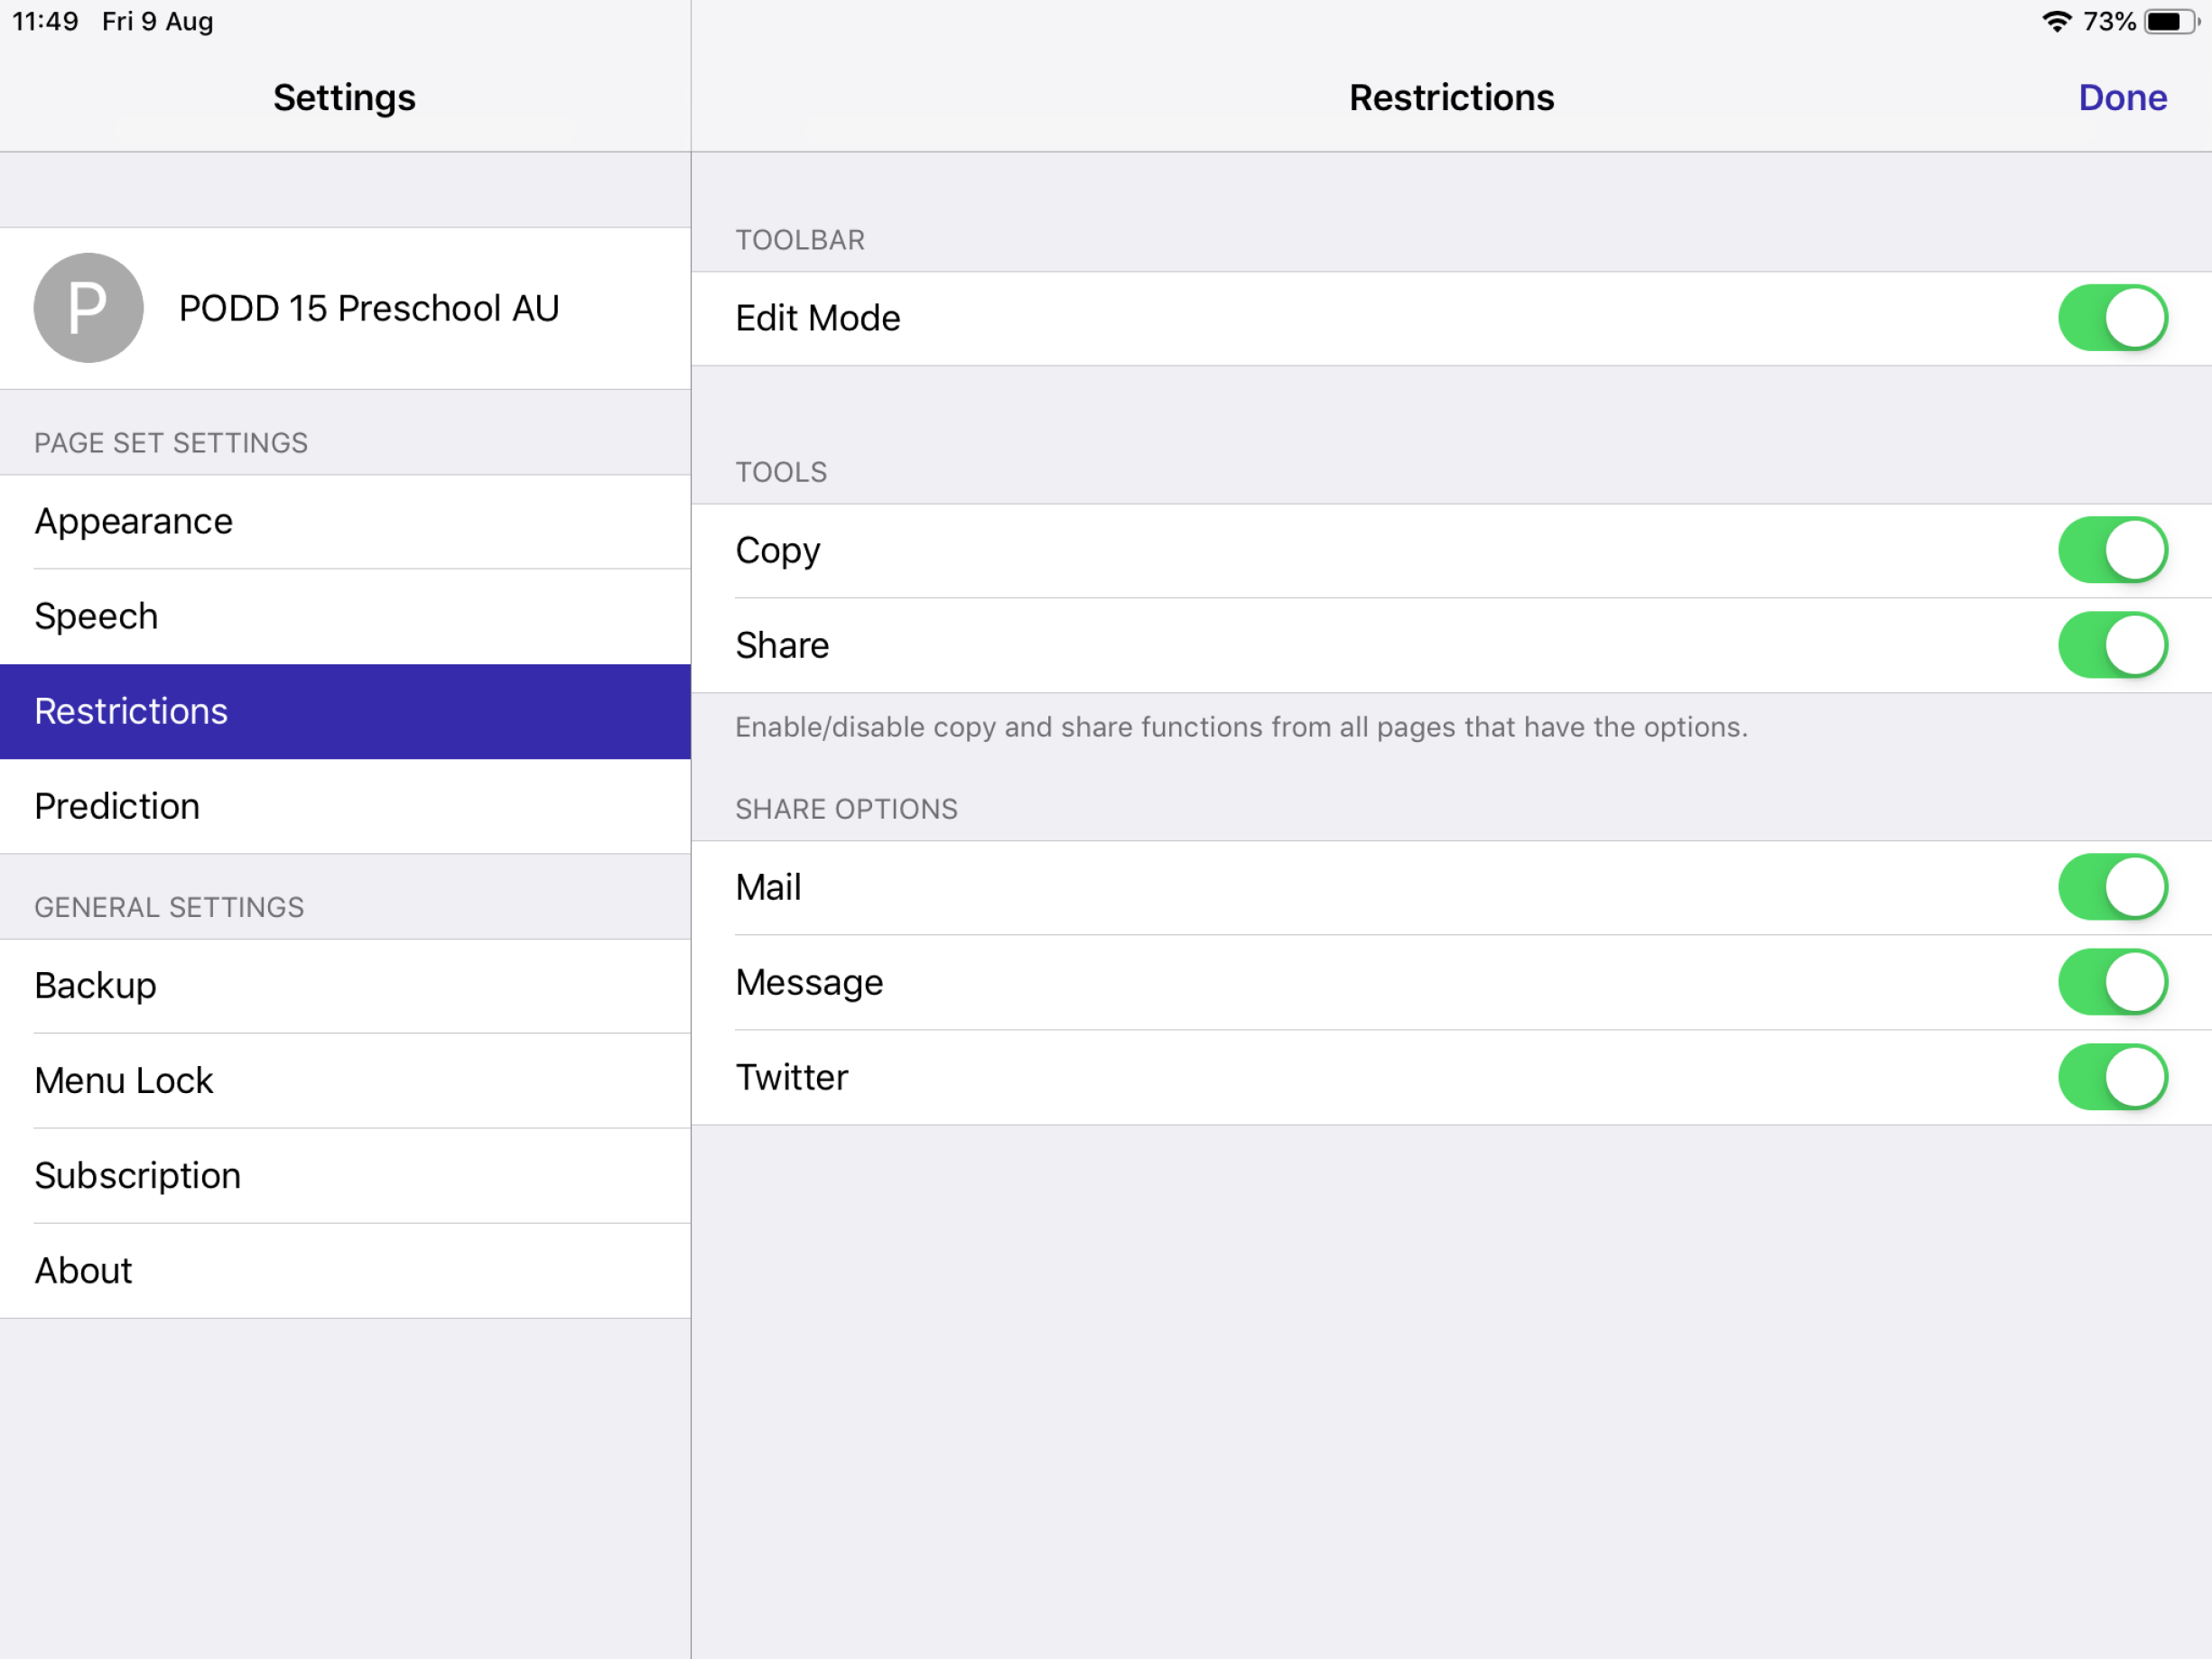Disable the Share toggle
The height and width of the screenshot is (1659, 2212).
coord(2112,645)
